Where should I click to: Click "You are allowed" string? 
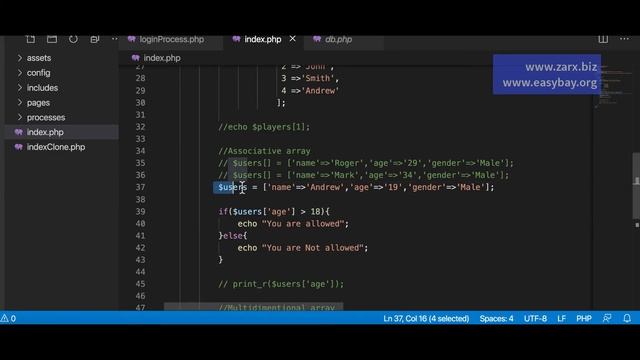pyautogui.click(x=303, y=224)
